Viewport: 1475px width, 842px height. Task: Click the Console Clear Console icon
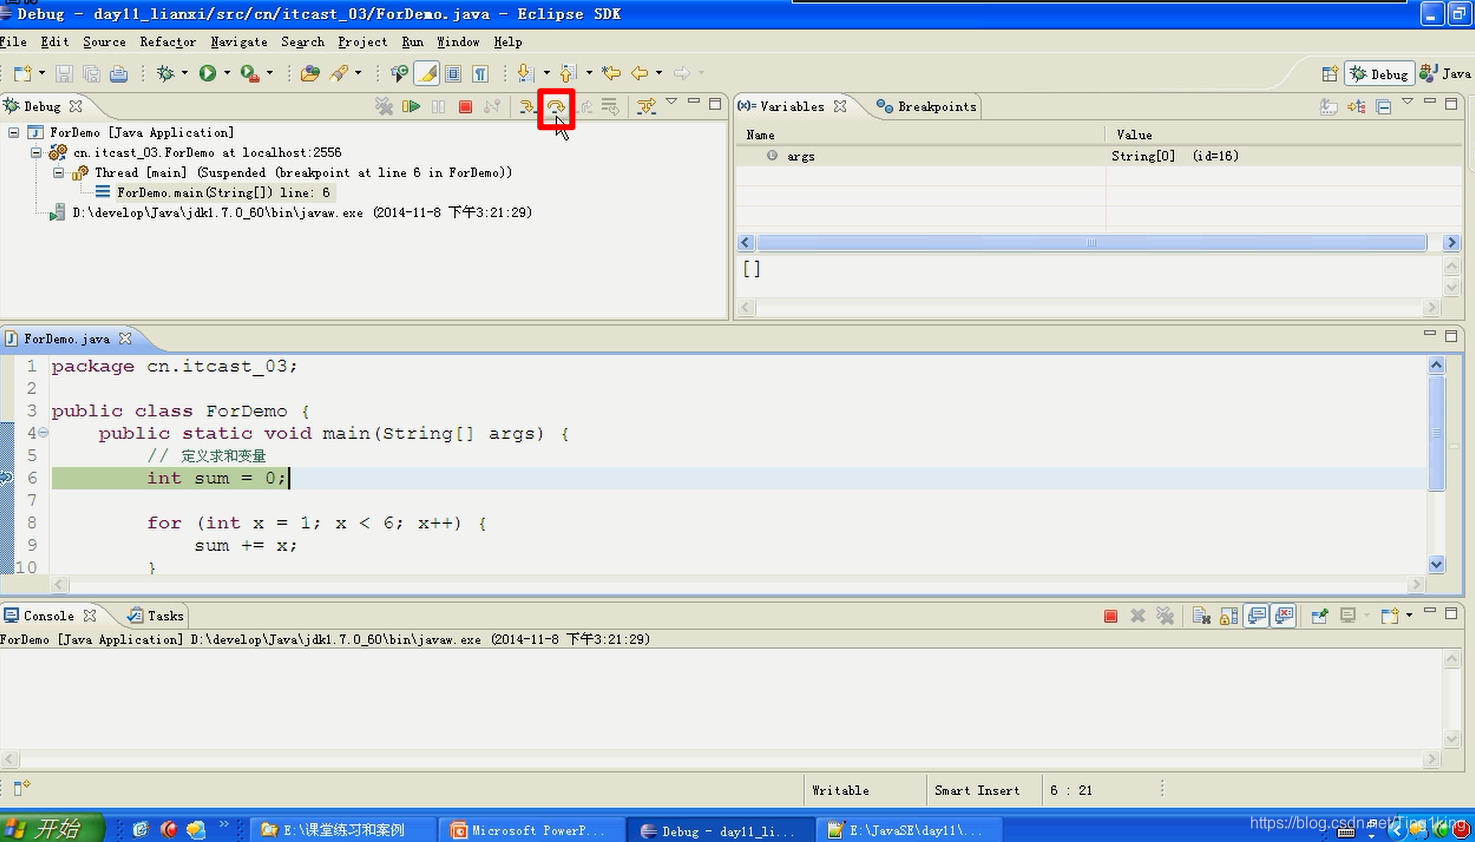click(x=1201, y=616)
